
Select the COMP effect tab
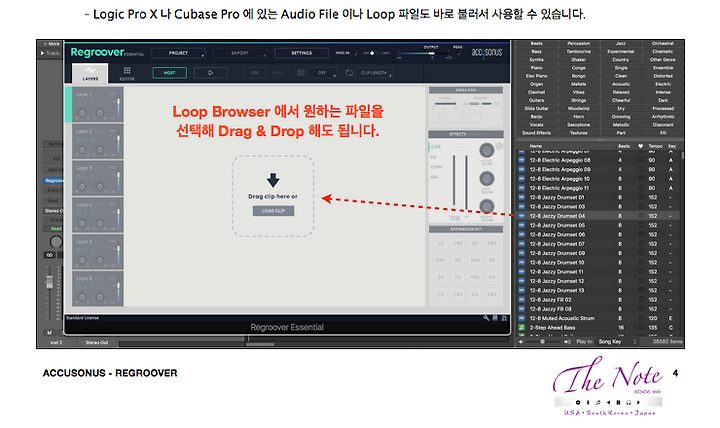tap(436, 167)
